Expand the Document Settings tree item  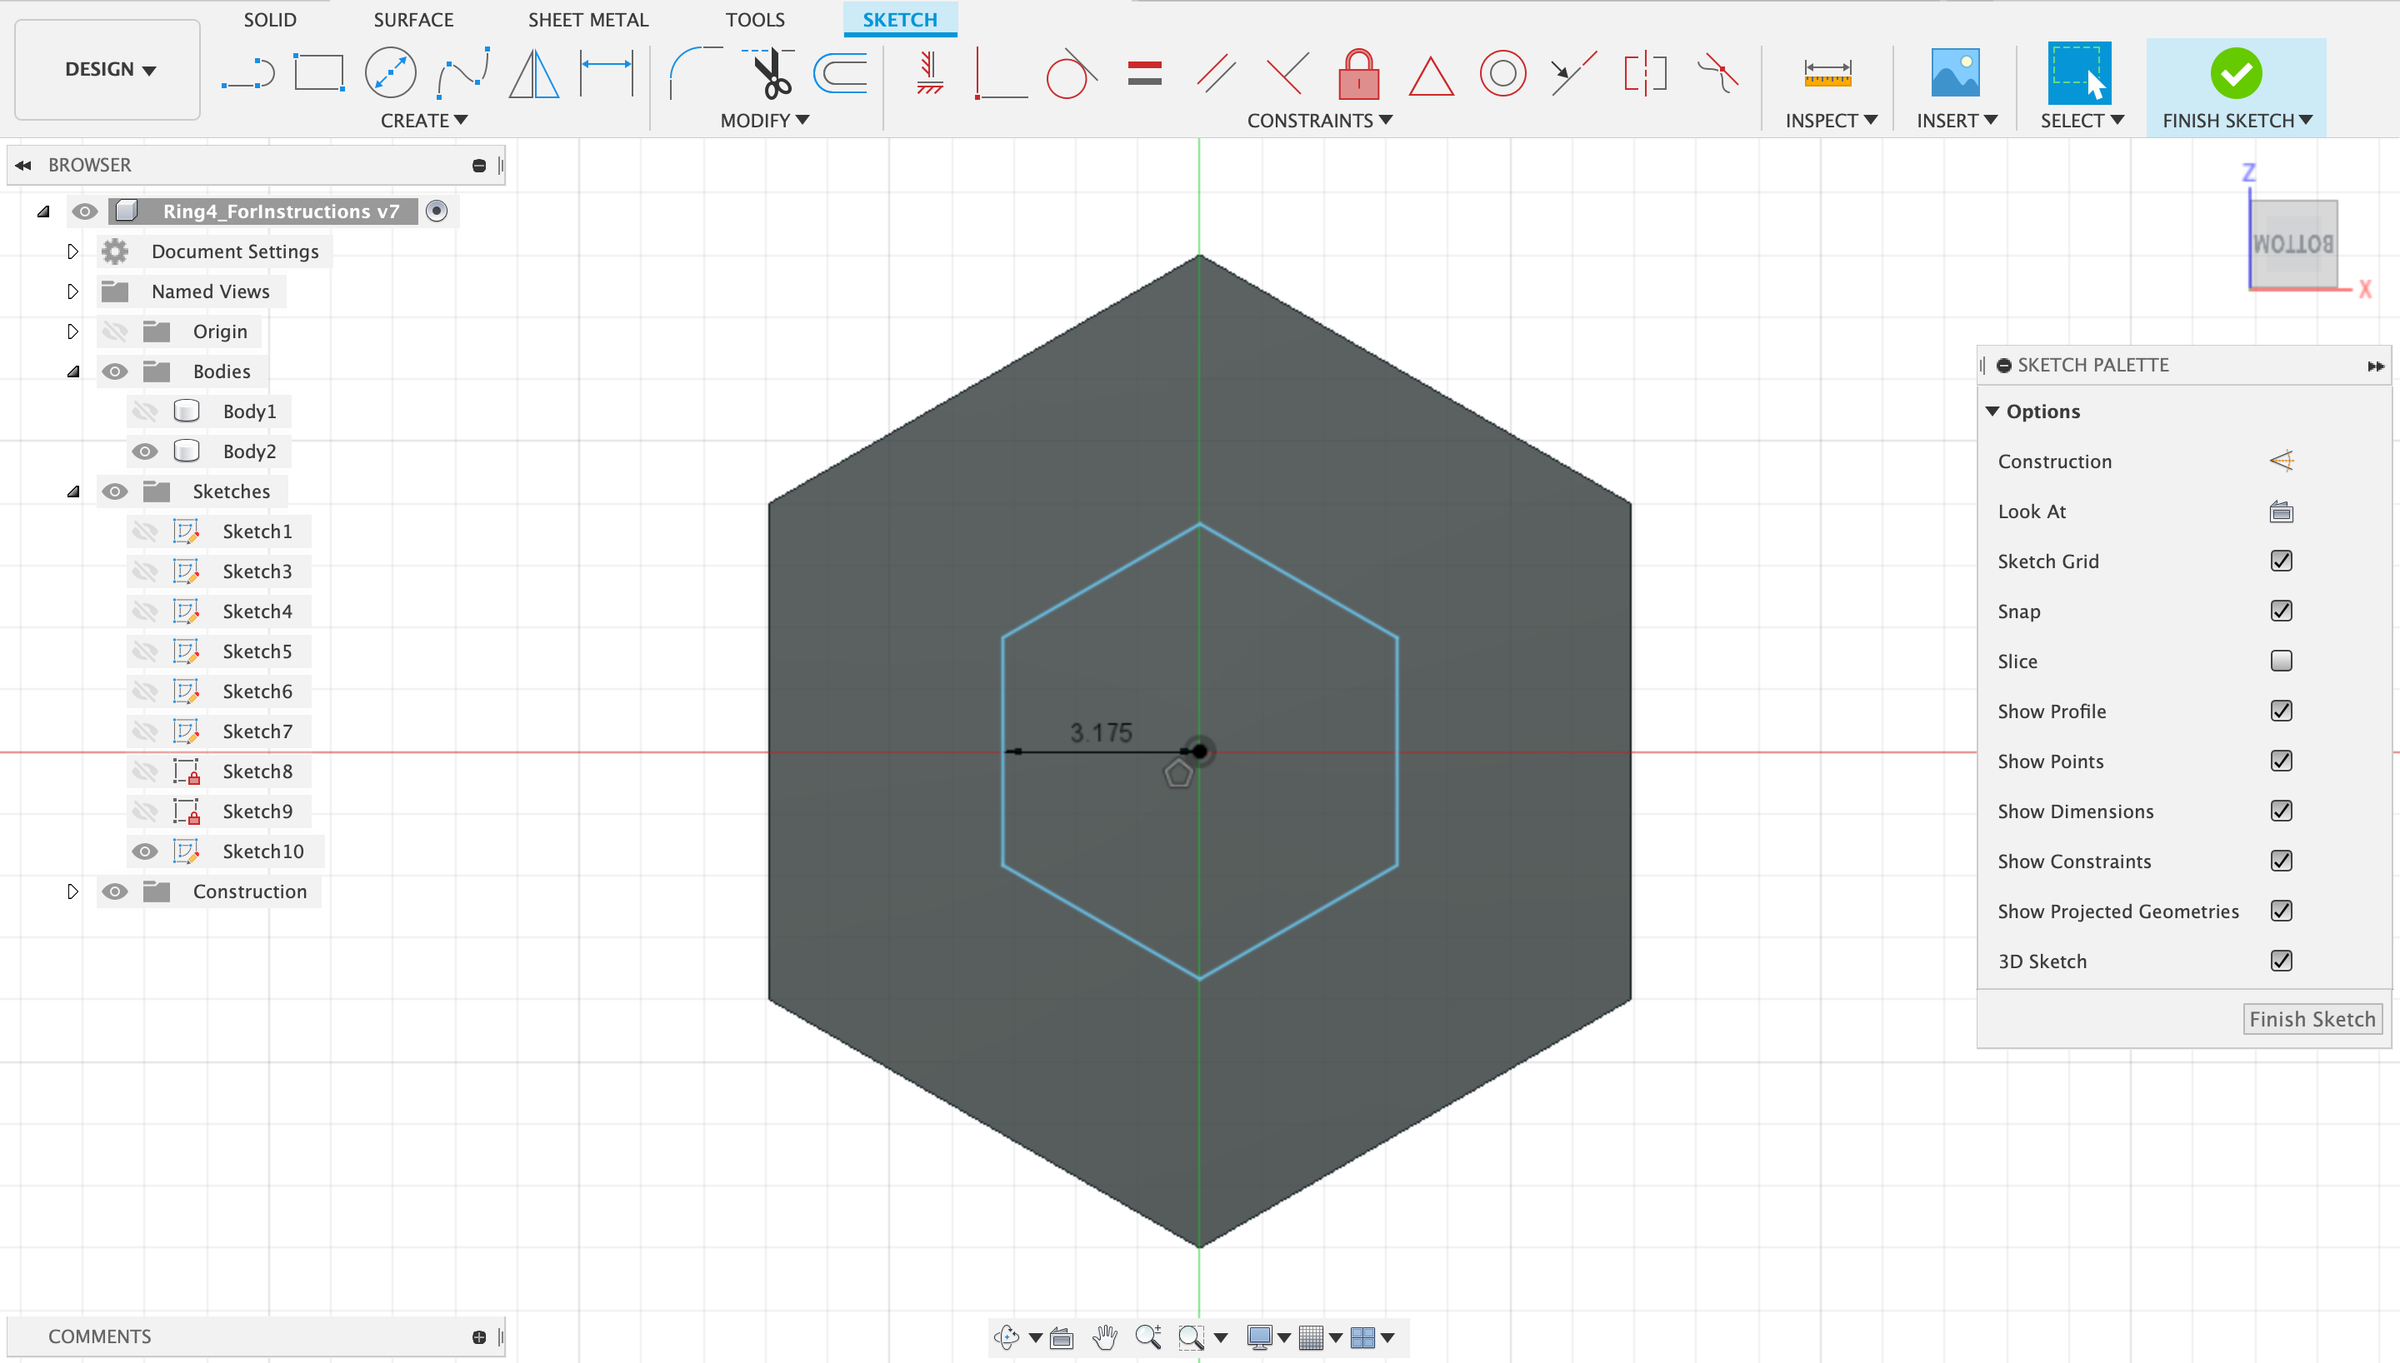pos(72,251)
